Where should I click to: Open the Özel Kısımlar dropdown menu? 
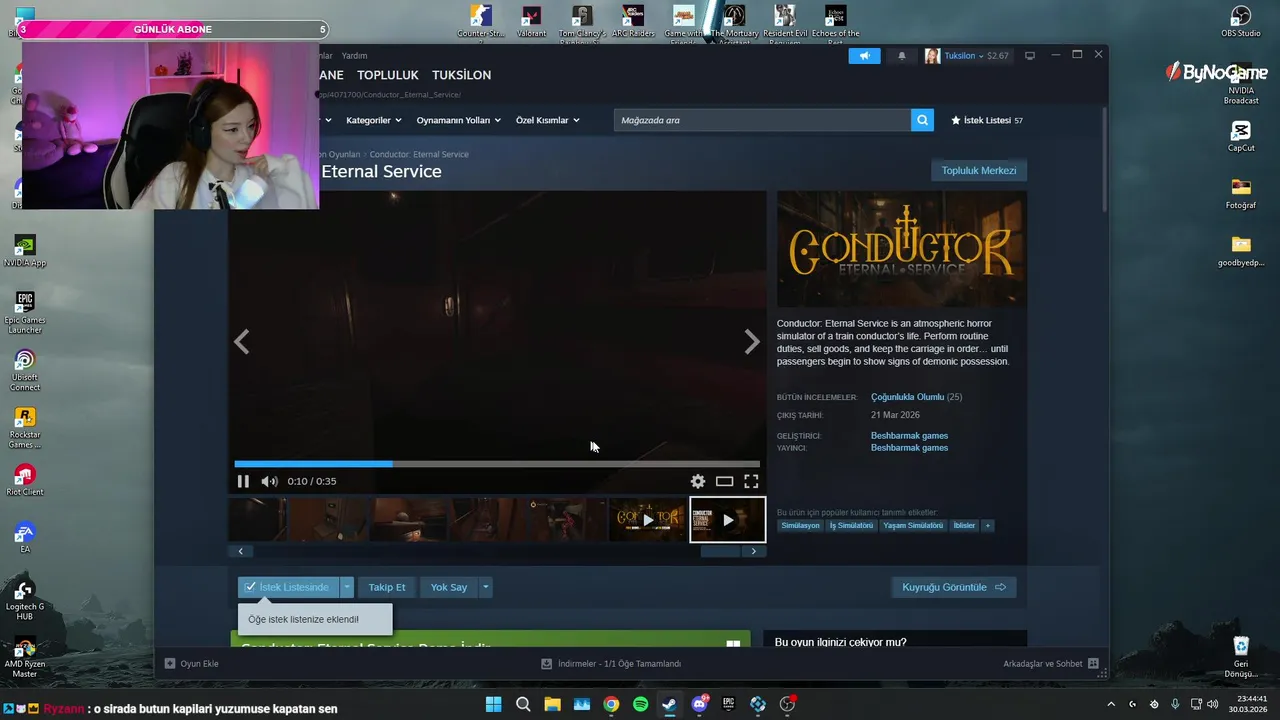(547, 120)
